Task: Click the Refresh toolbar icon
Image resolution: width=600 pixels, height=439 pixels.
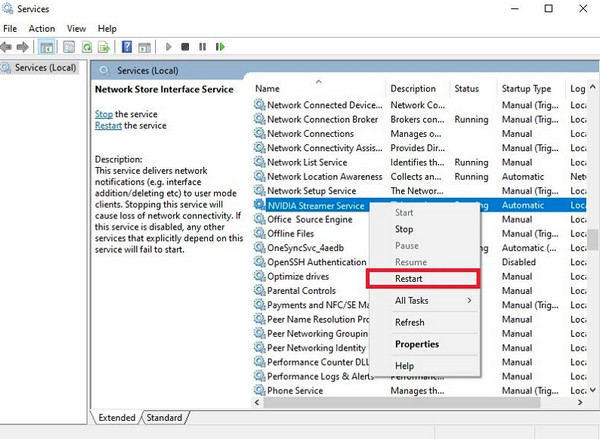Action: 87,47
